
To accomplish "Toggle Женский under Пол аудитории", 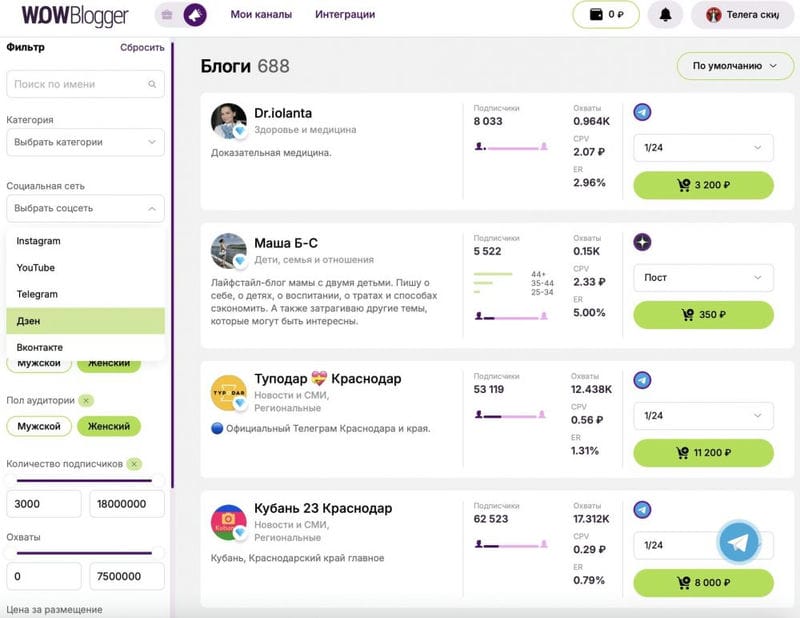I will point(109,426).
